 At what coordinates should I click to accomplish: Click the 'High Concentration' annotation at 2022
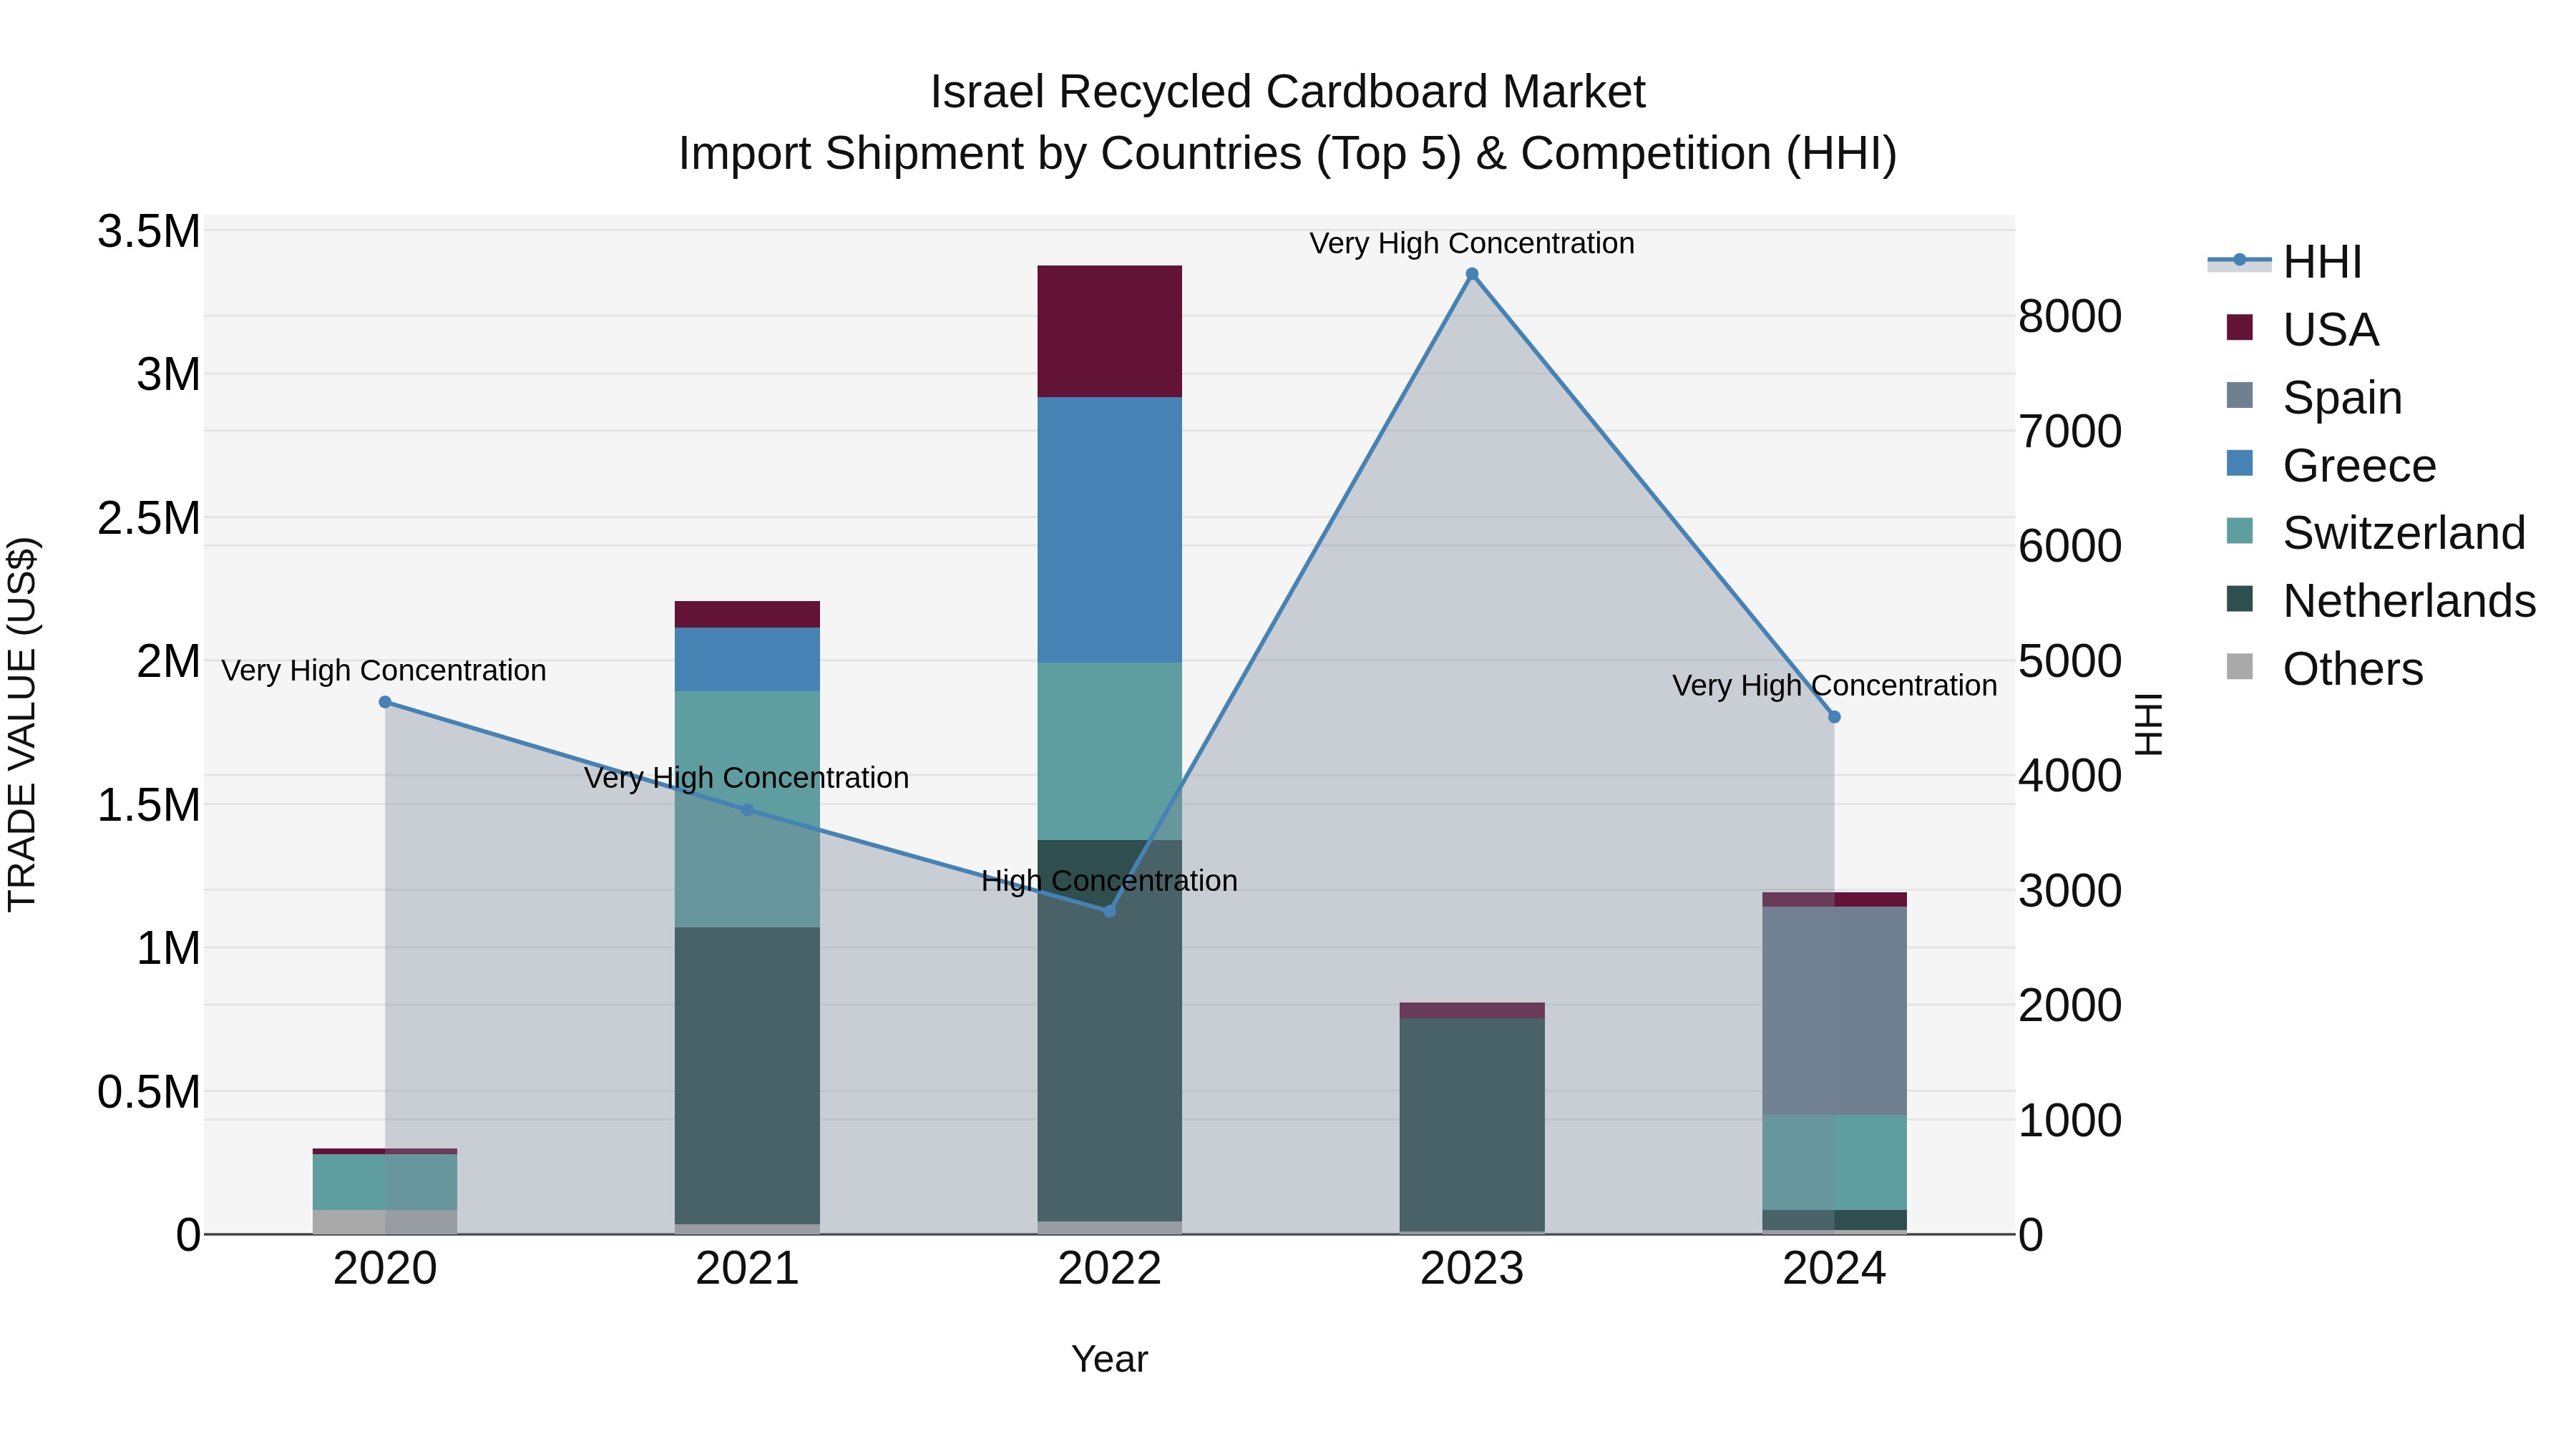[x=1109, y=881]
